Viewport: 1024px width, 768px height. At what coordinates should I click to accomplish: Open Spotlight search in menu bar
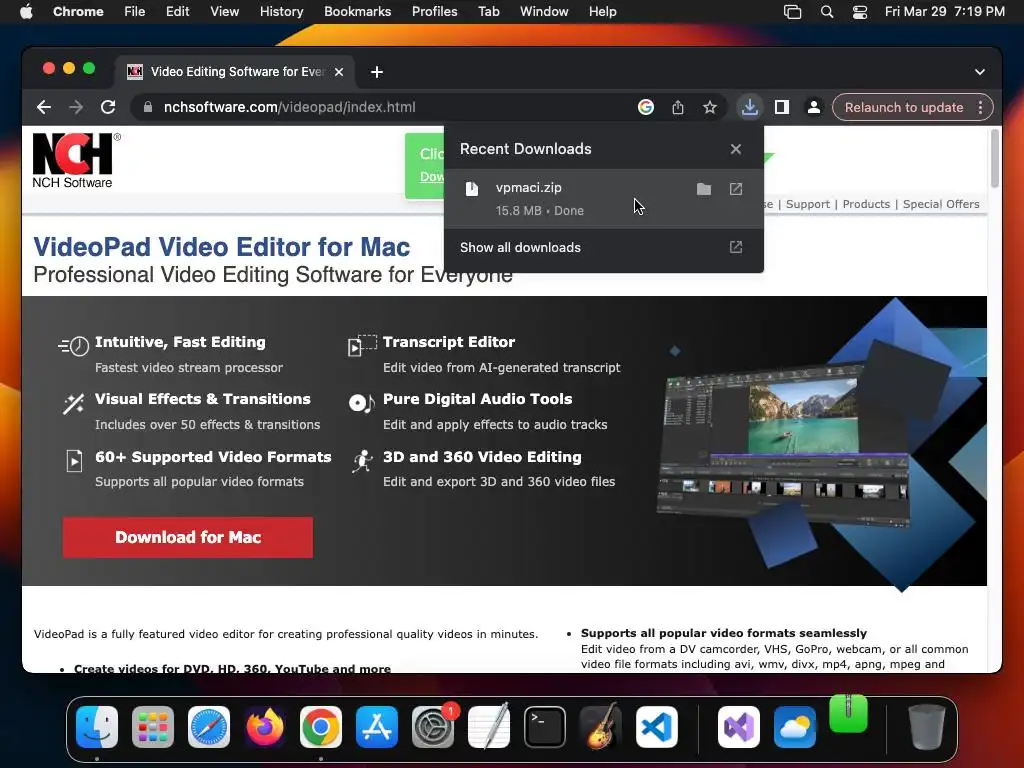pos(827,12)
